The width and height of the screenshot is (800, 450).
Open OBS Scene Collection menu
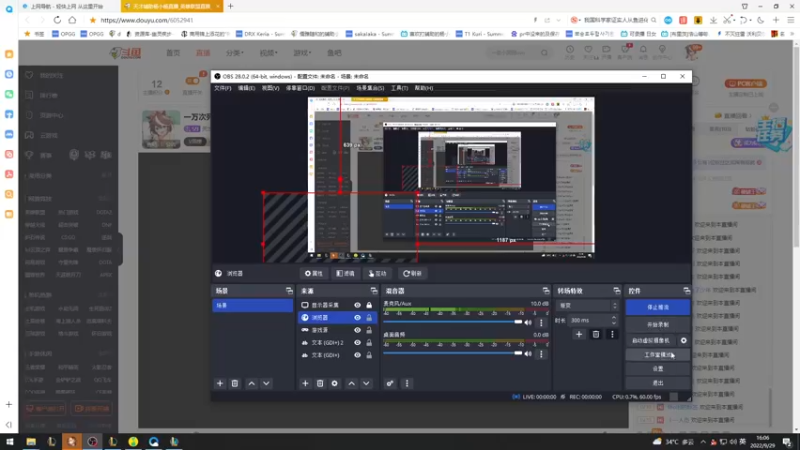370,88
